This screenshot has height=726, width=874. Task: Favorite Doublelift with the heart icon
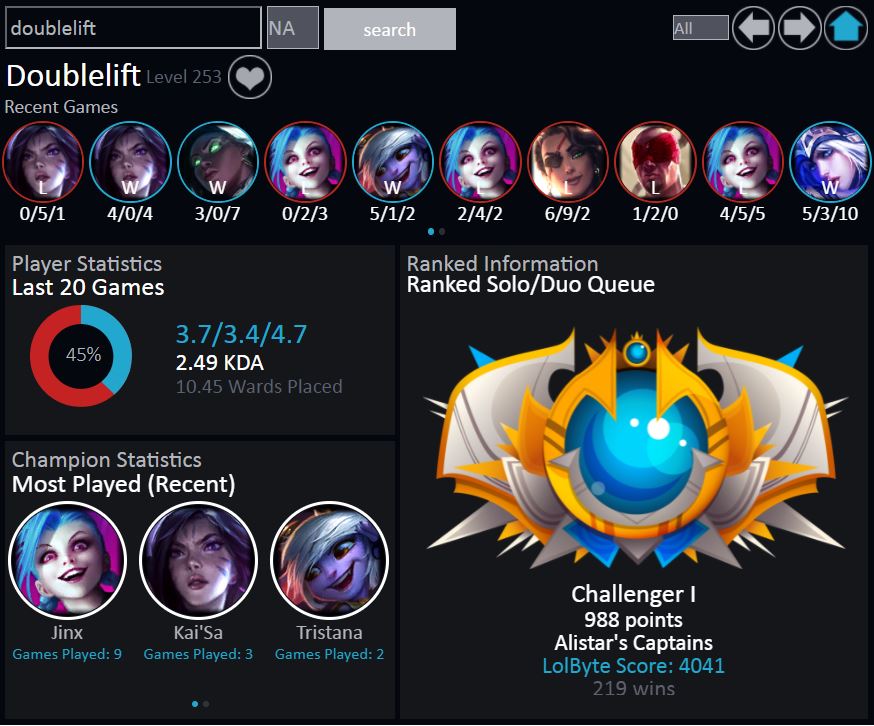(250, 78)
